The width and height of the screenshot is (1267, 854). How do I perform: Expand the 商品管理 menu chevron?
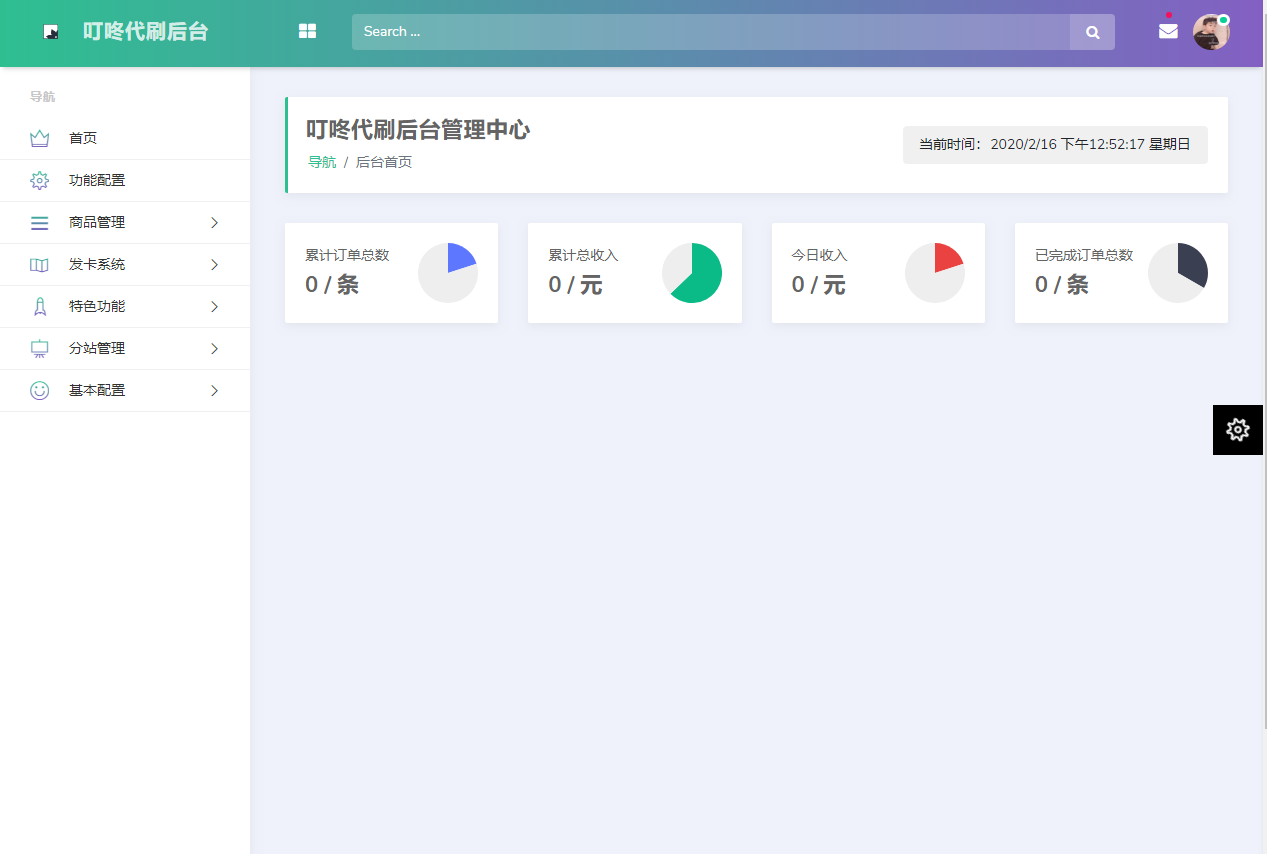[x=213, y=222]
